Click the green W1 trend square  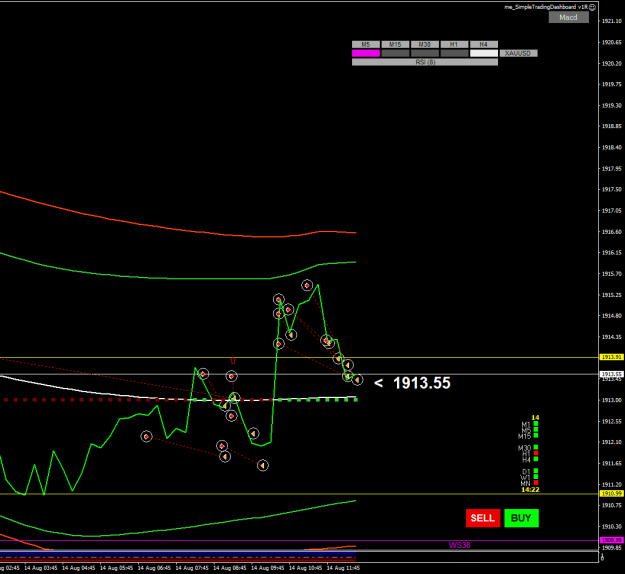(536, 477)
